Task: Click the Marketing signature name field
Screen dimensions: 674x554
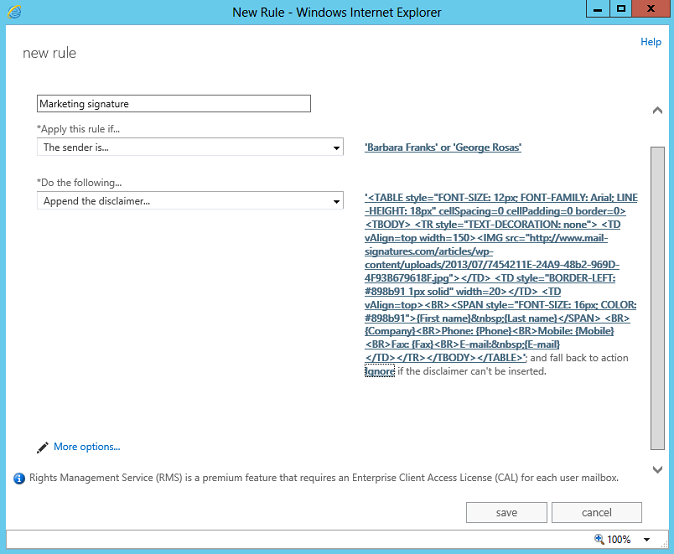Action: pos(174,103)
